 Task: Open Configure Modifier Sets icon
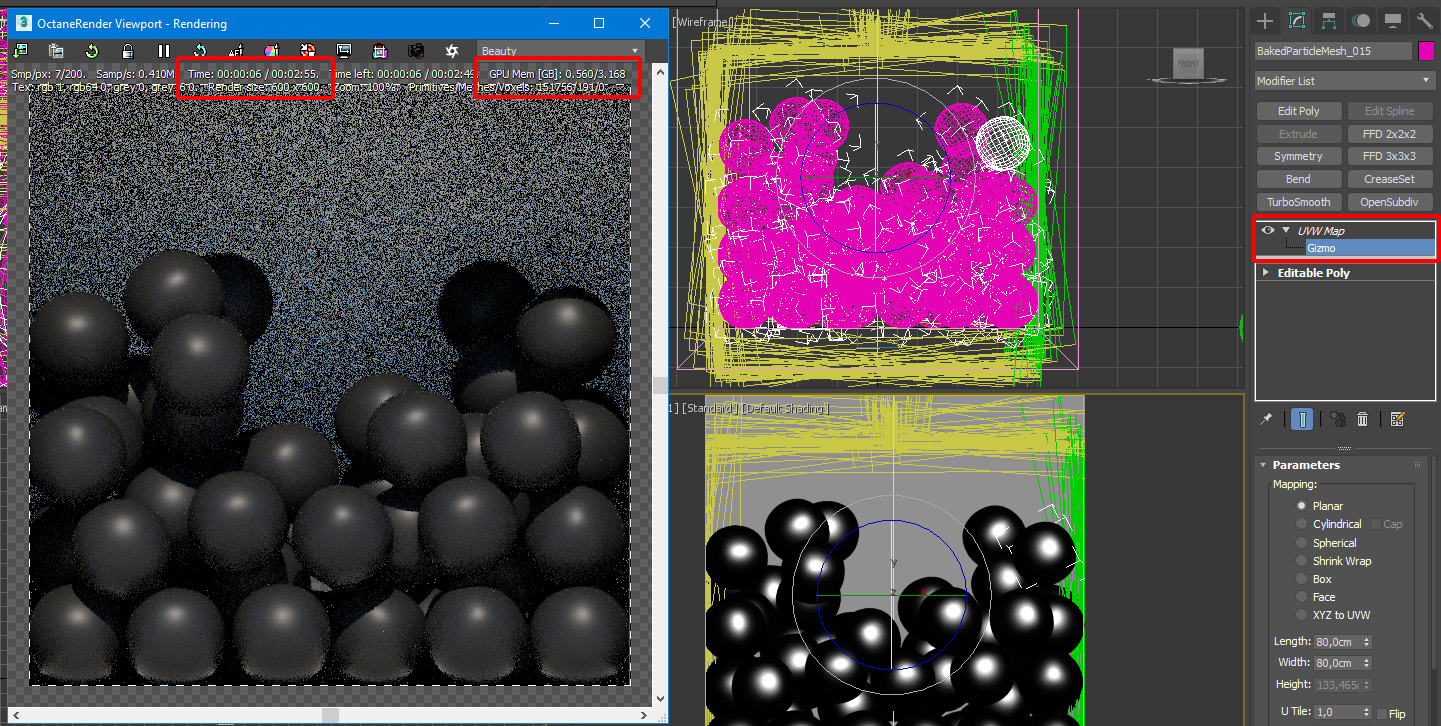[x=1398, y=419]
